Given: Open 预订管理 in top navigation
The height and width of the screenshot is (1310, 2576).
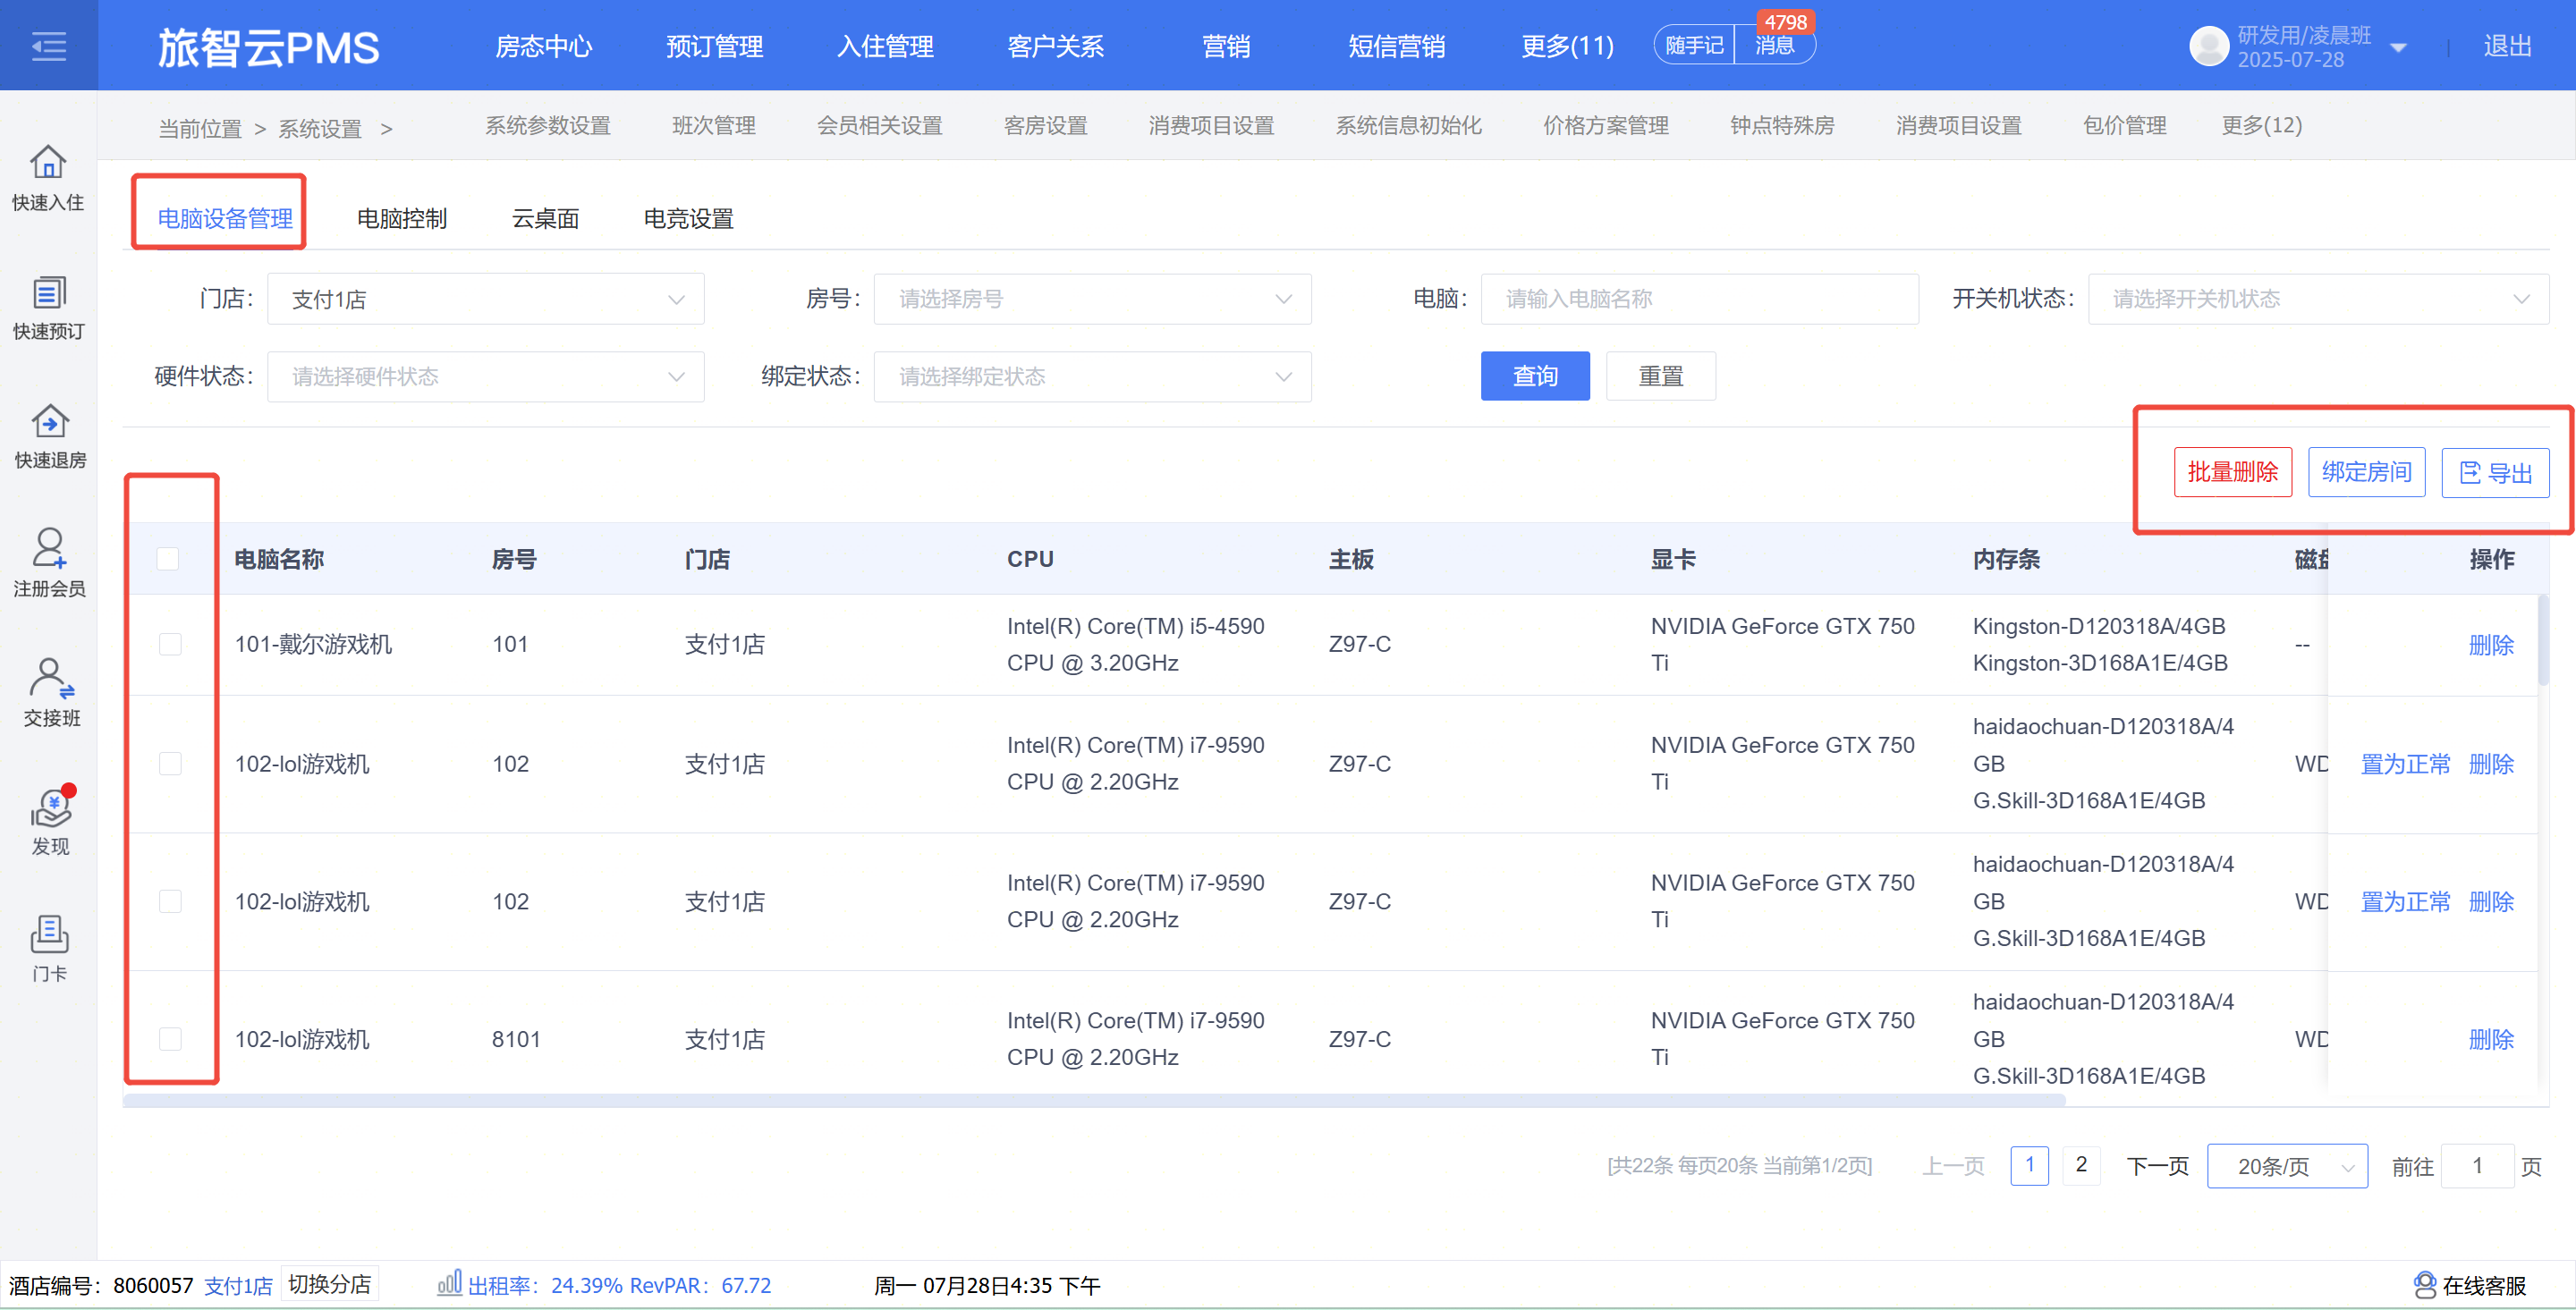Looking at the screenshot, I should click(714, 46).
